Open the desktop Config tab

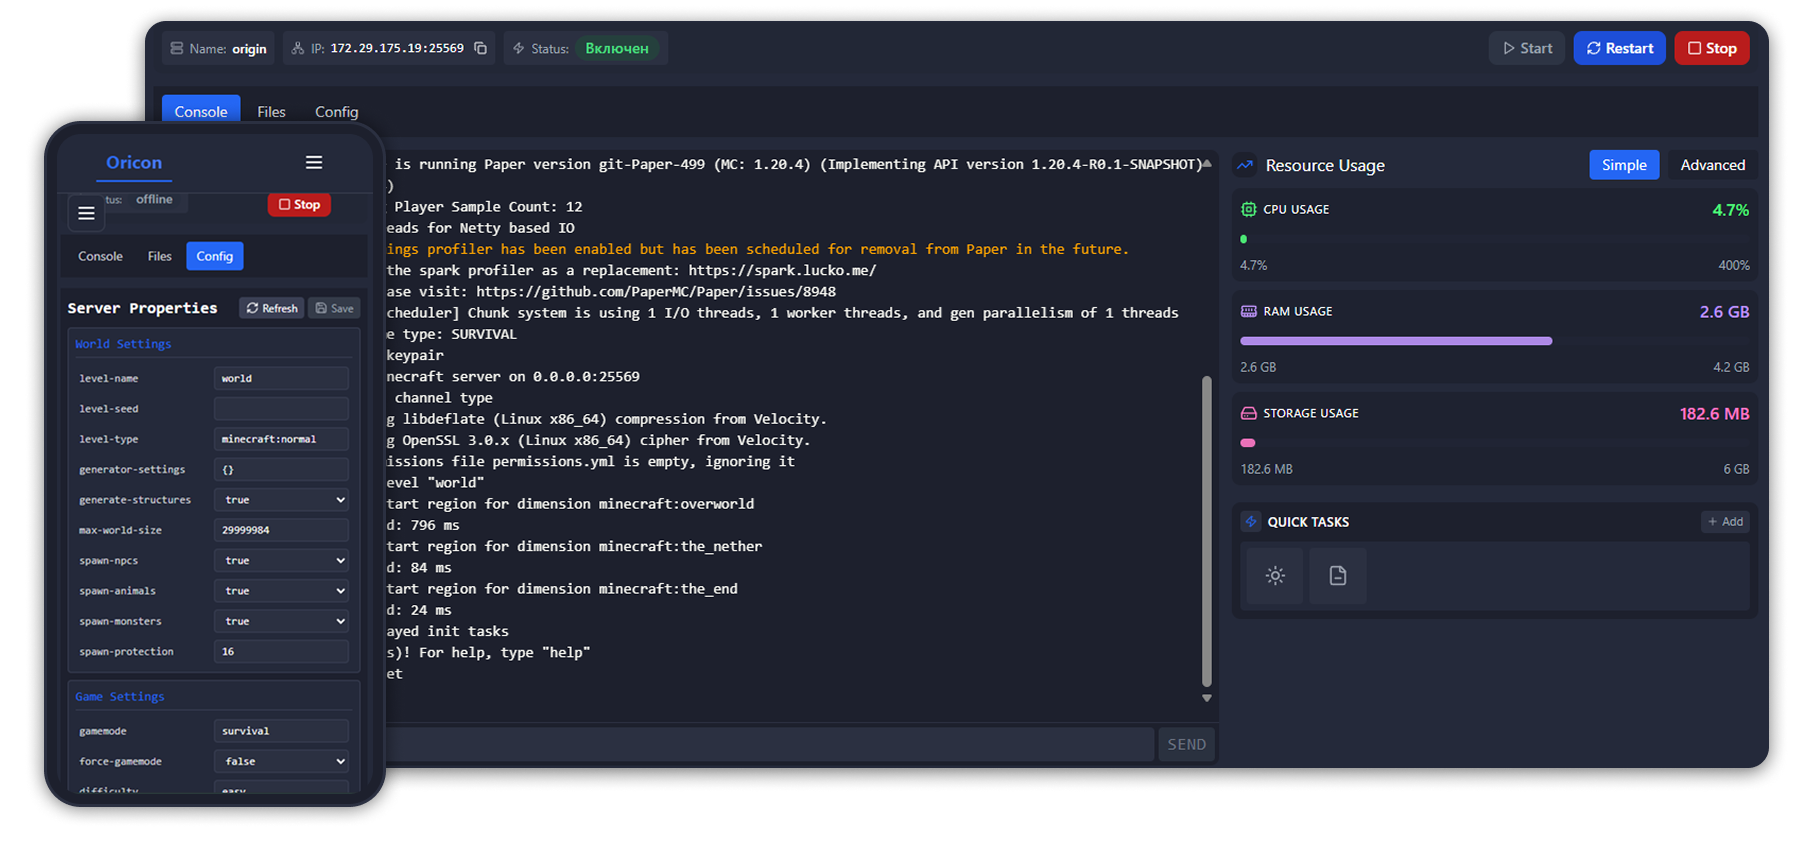coord(336,111)
